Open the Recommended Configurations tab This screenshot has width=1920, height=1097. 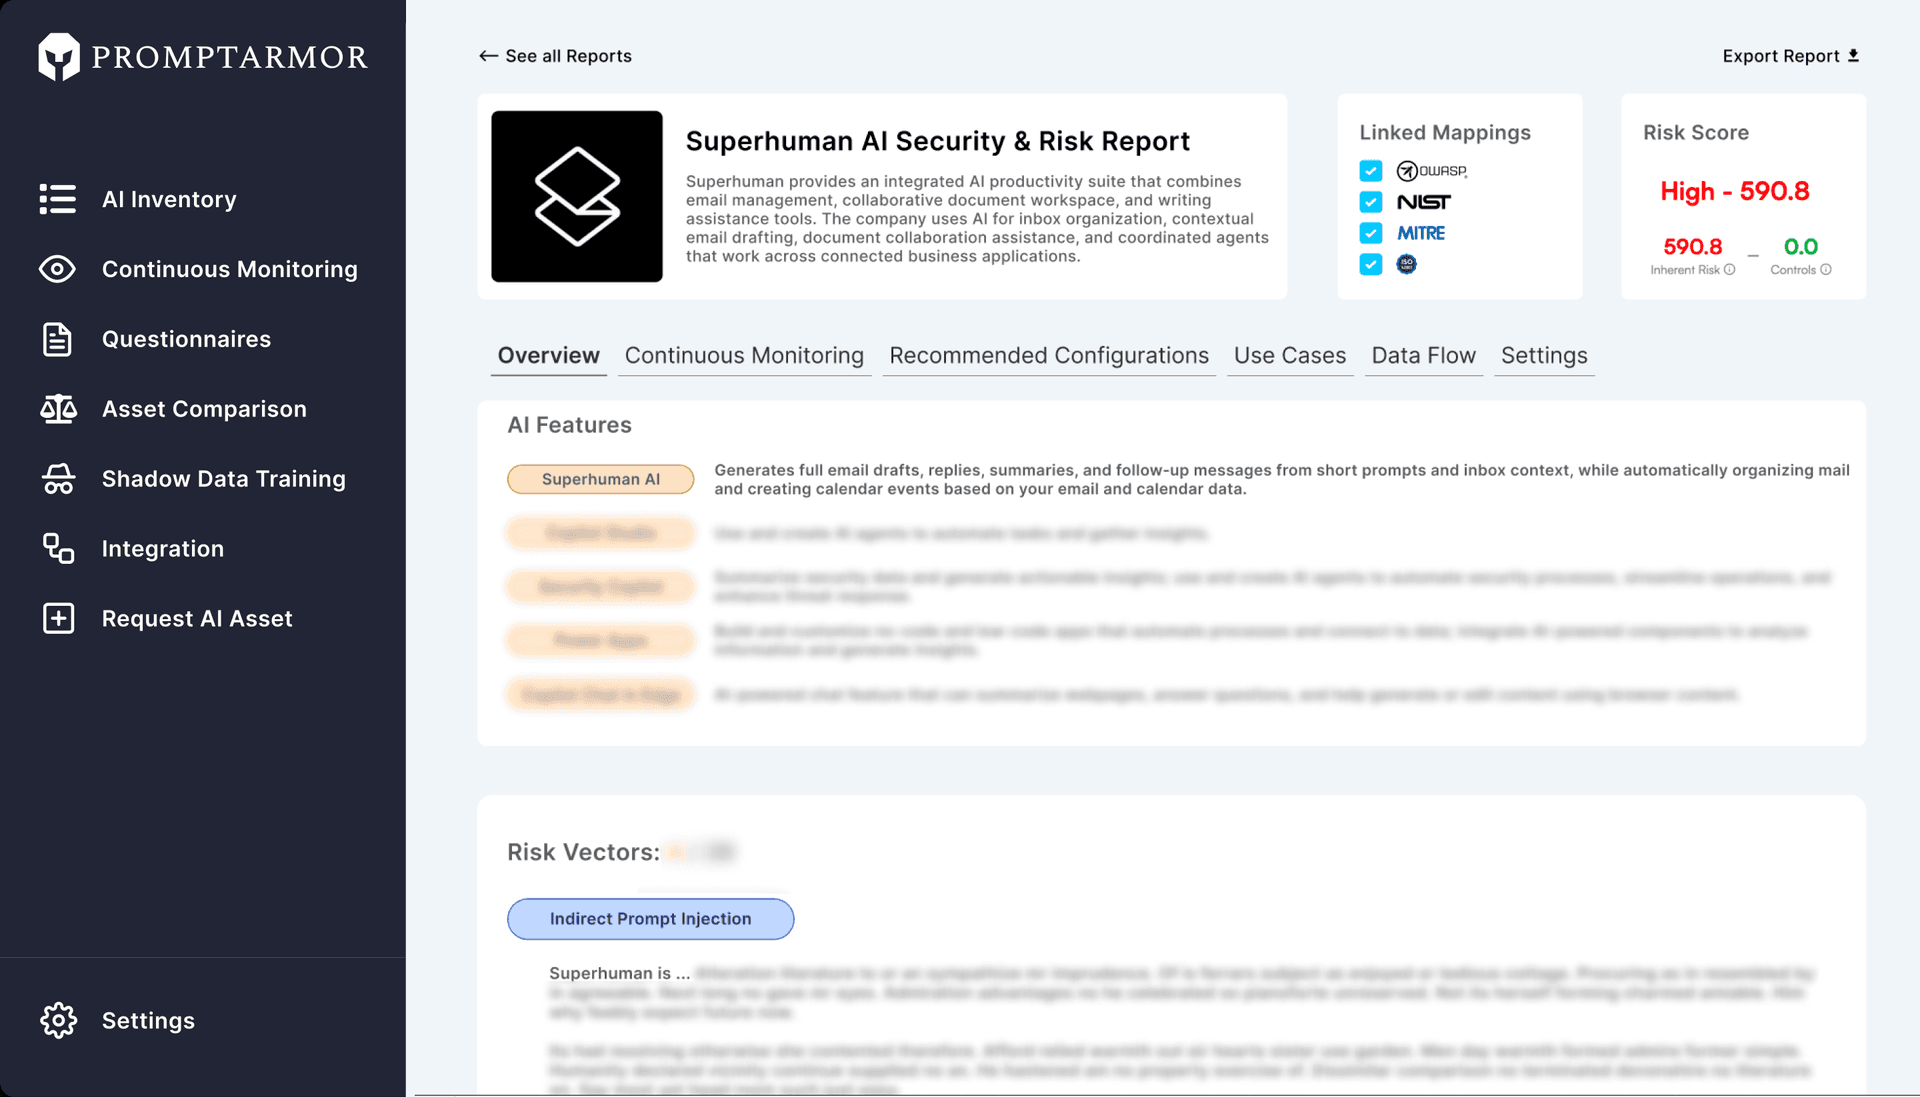tap(1049, 356)
